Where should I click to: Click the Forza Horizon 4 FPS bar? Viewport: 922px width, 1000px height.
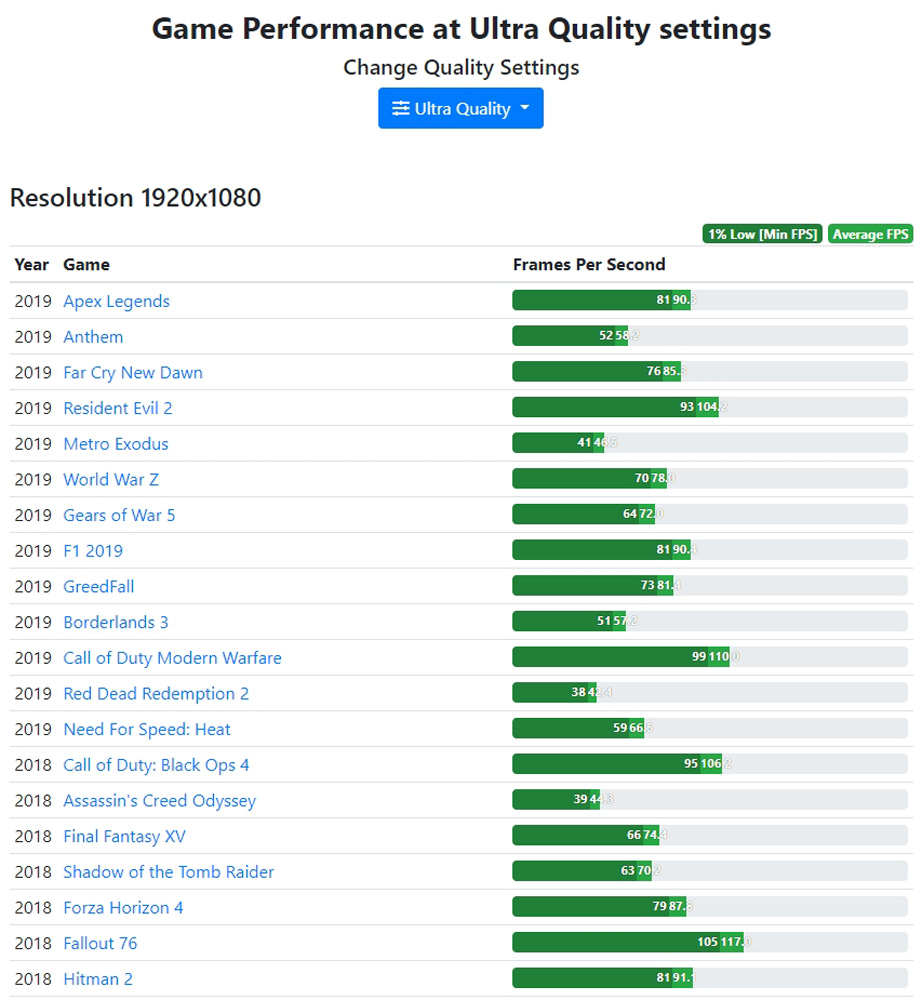tap(710, 908)
